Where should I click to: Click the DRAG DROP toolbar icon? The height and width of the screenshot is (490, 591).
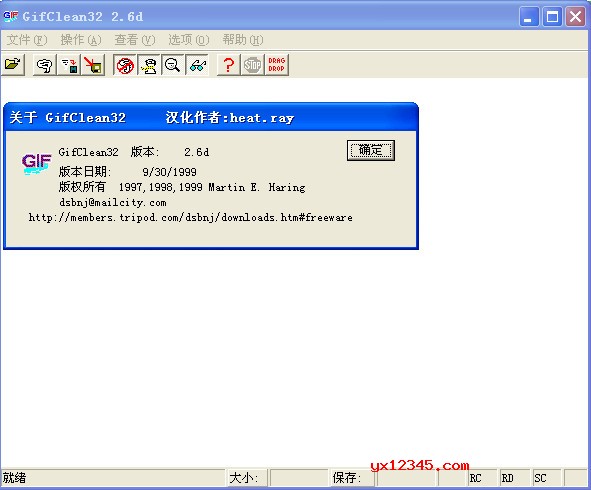(x=277, y=65)
